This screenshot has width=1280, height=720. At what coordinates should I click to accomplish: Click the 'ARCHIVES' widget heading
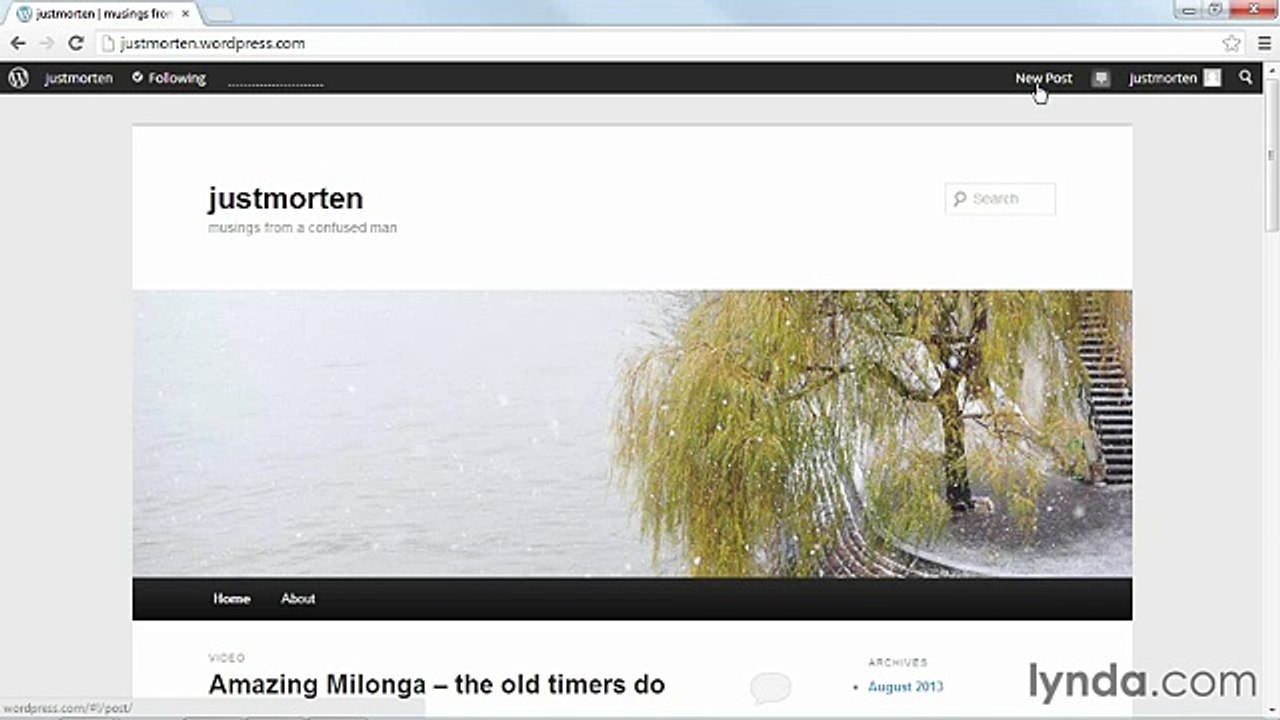897,662
